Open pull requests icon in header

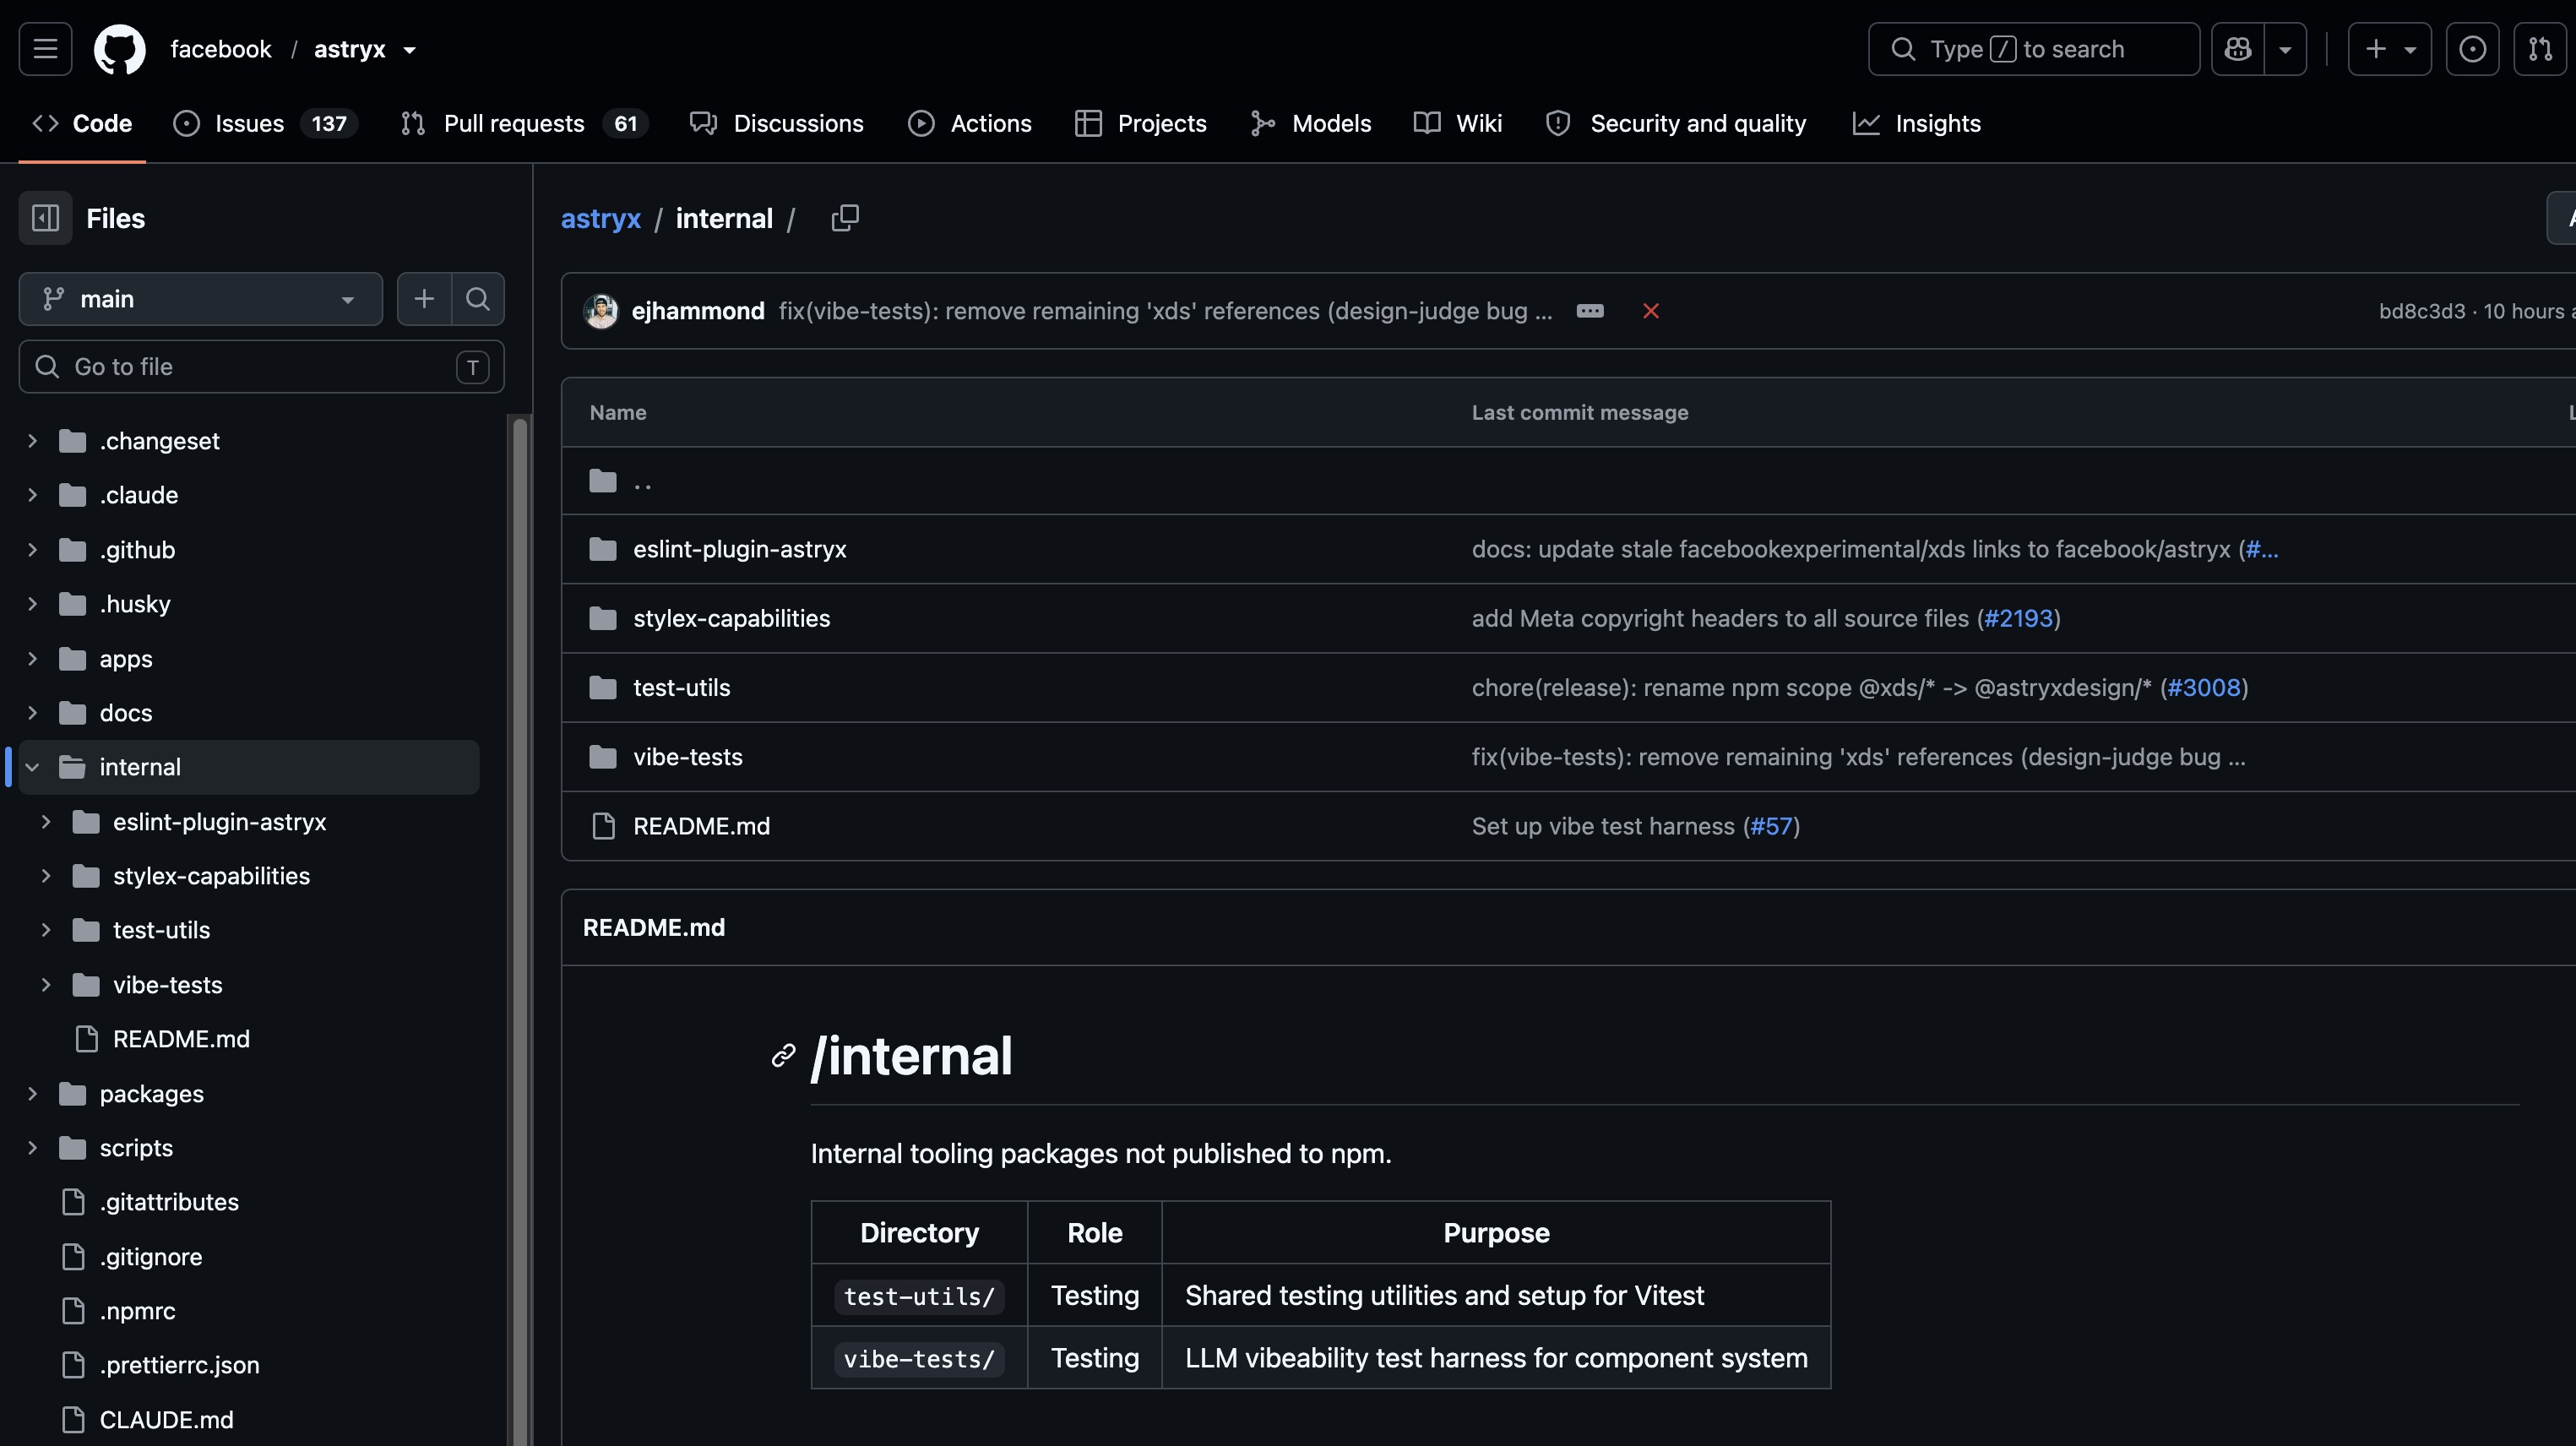pos(2540,49)
